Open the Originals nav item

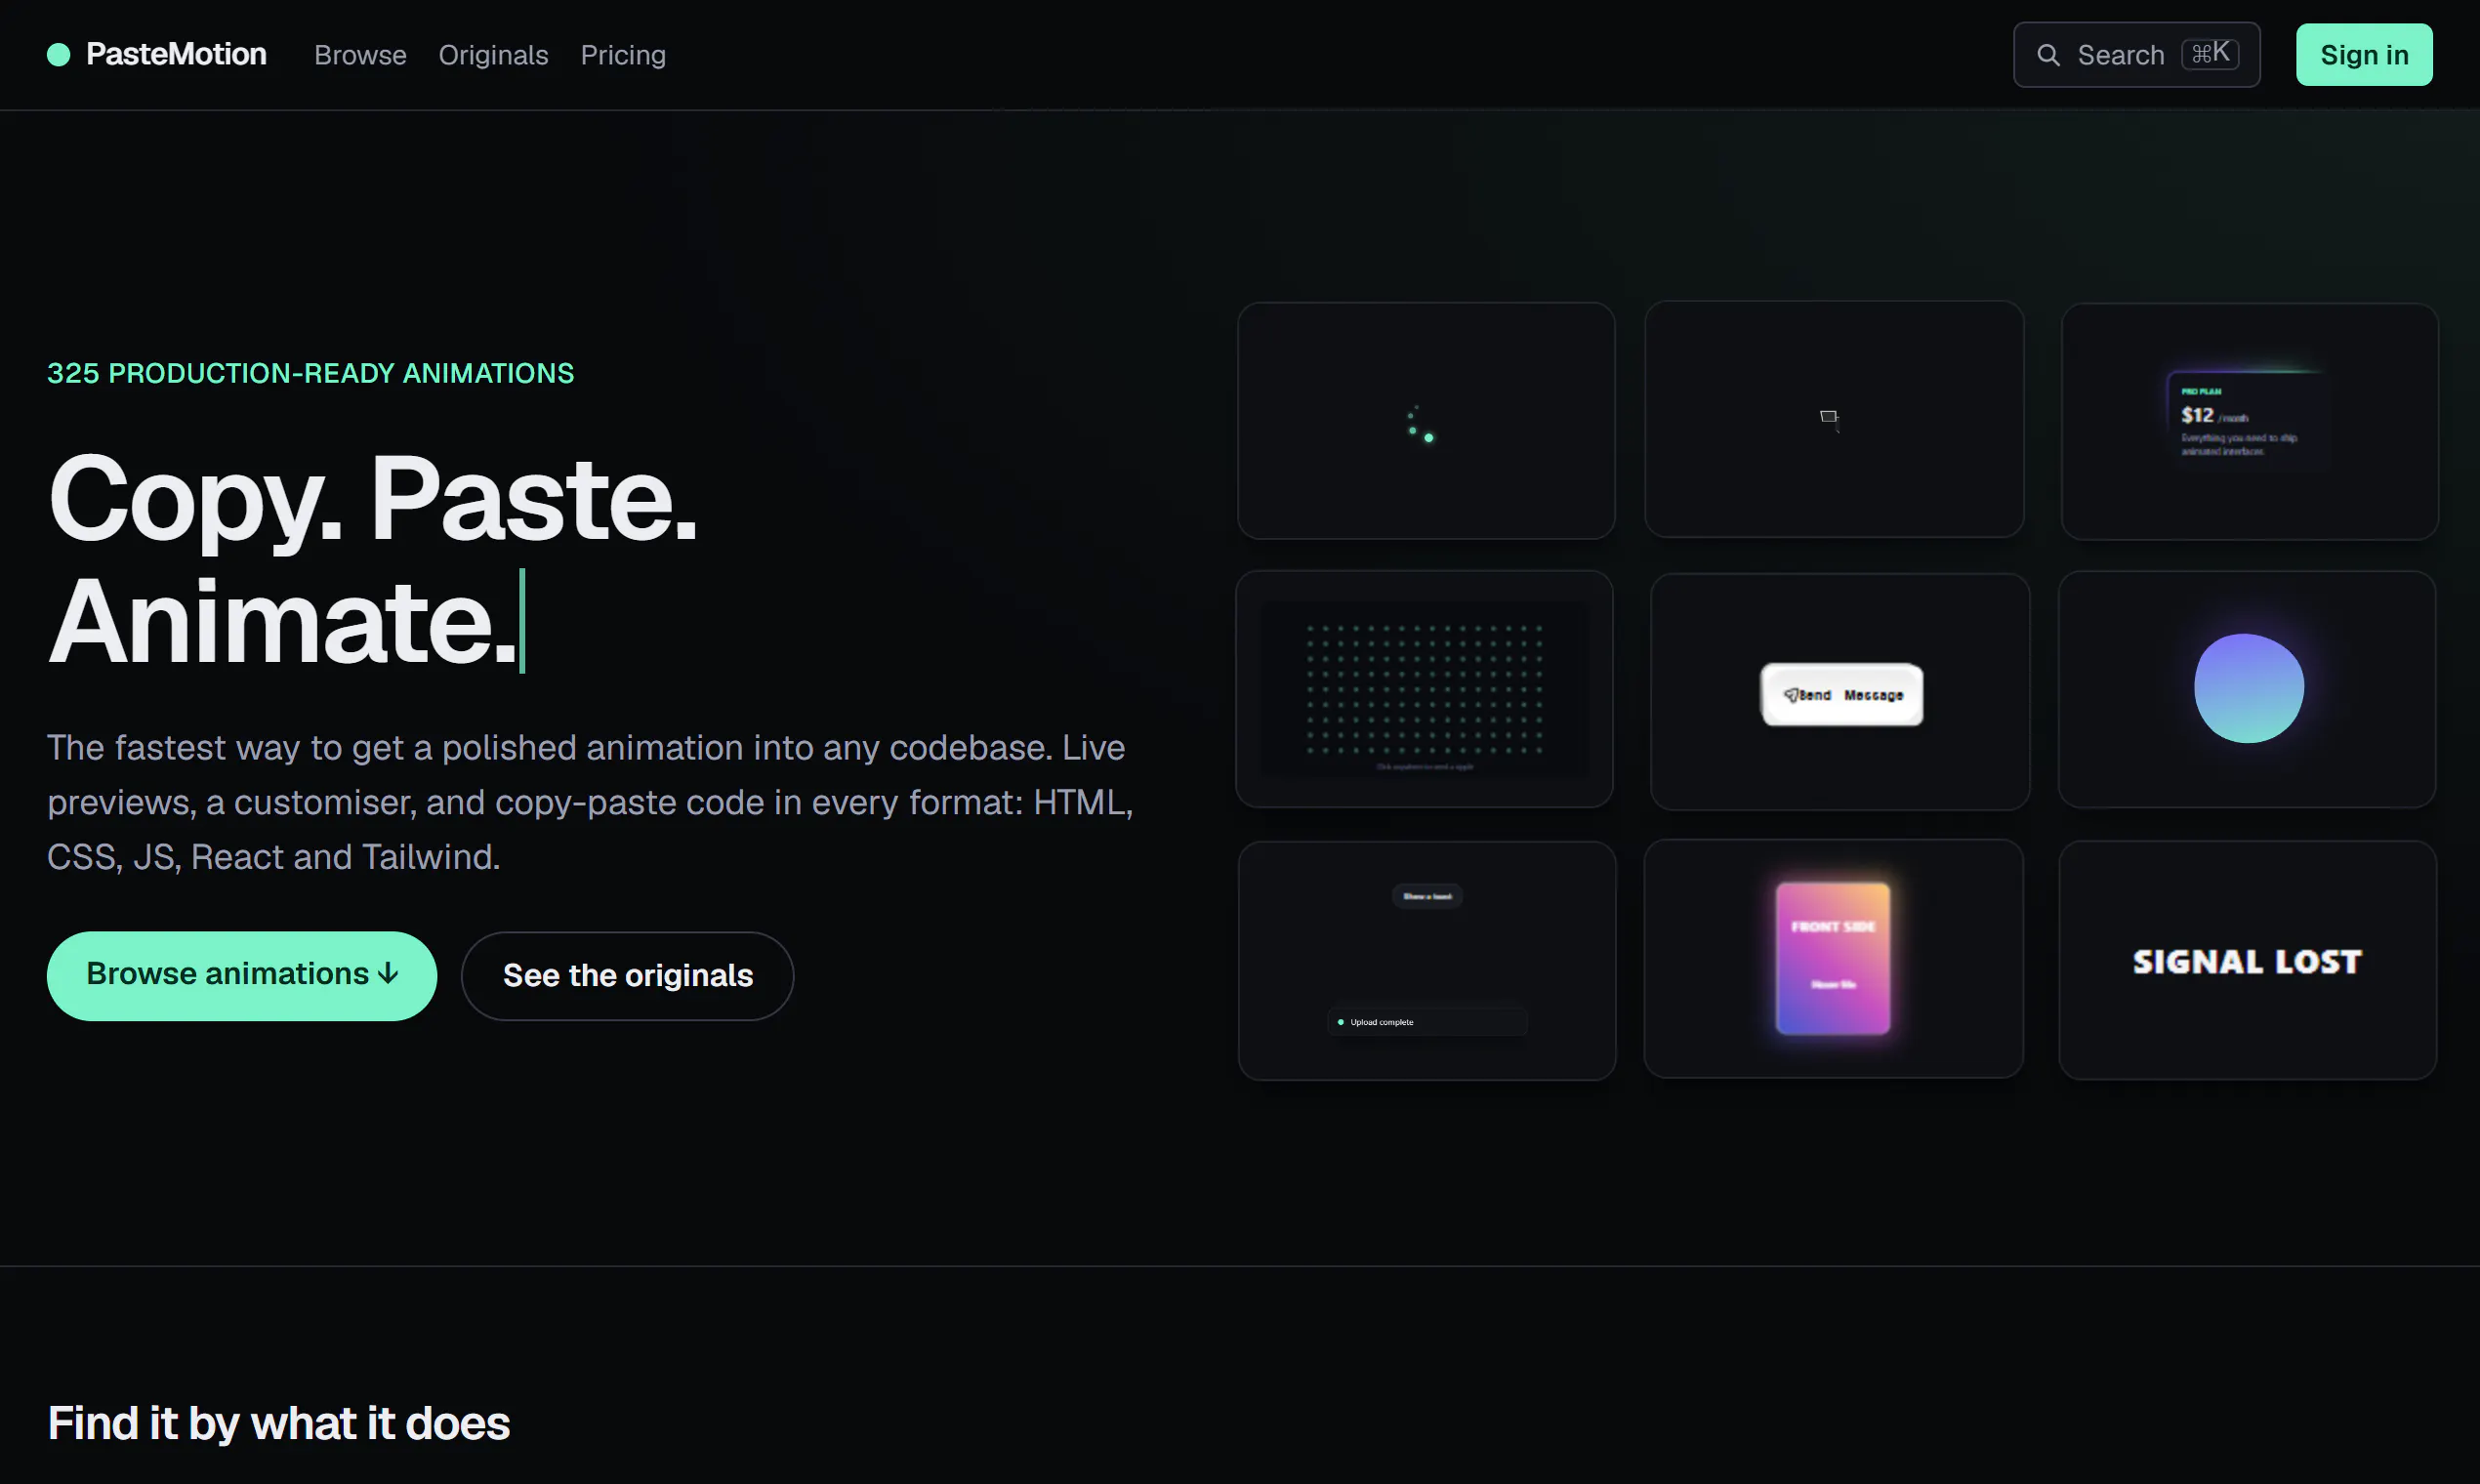tap(493, 55)
